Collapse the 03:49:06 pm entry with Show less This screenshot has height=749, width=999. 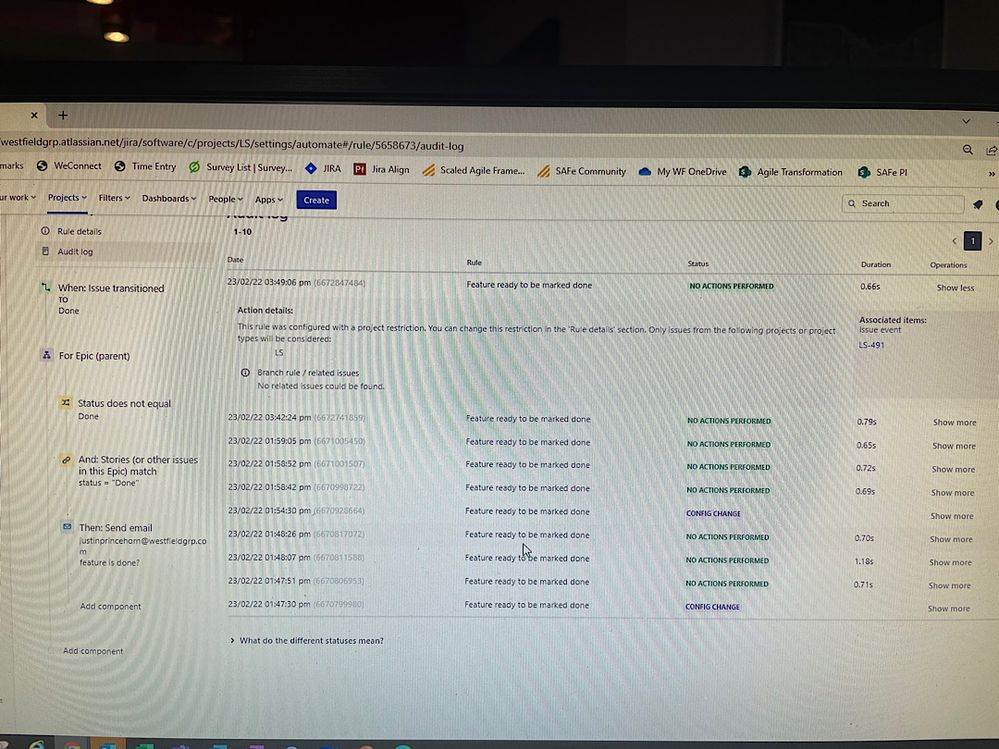955,288
